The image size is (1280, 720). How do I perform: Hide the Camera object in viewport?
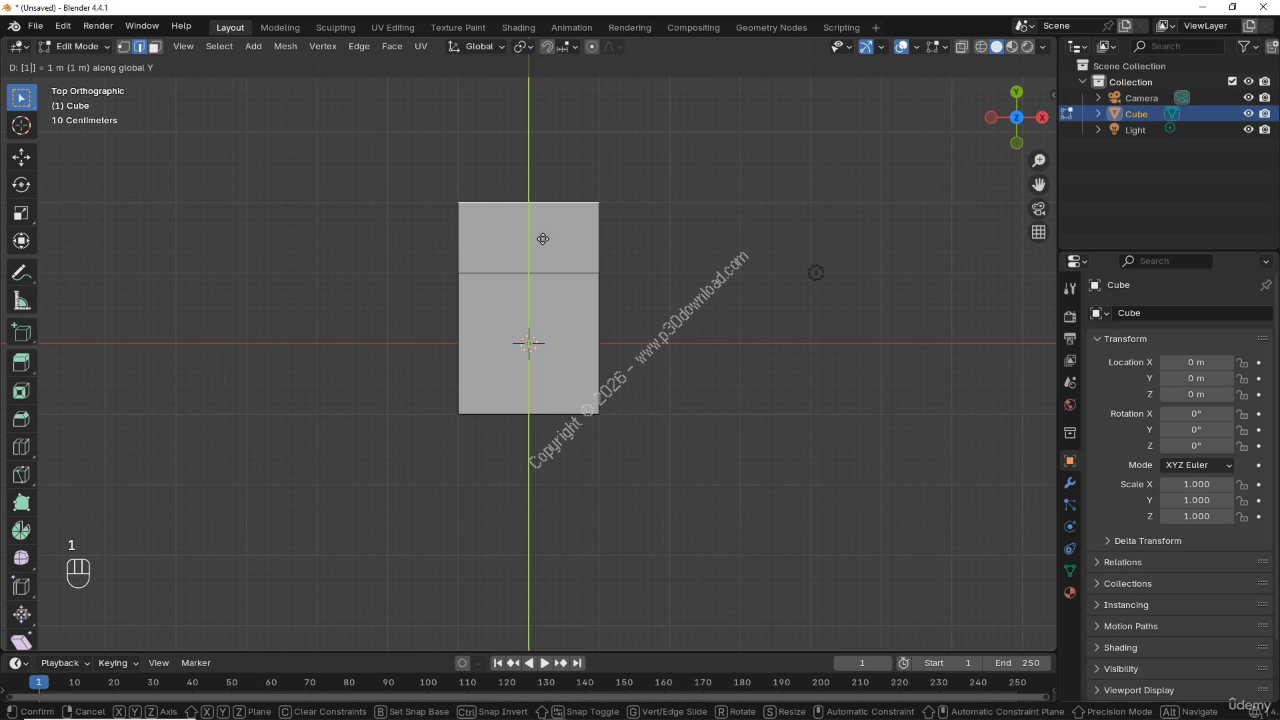click(1248, 98)
